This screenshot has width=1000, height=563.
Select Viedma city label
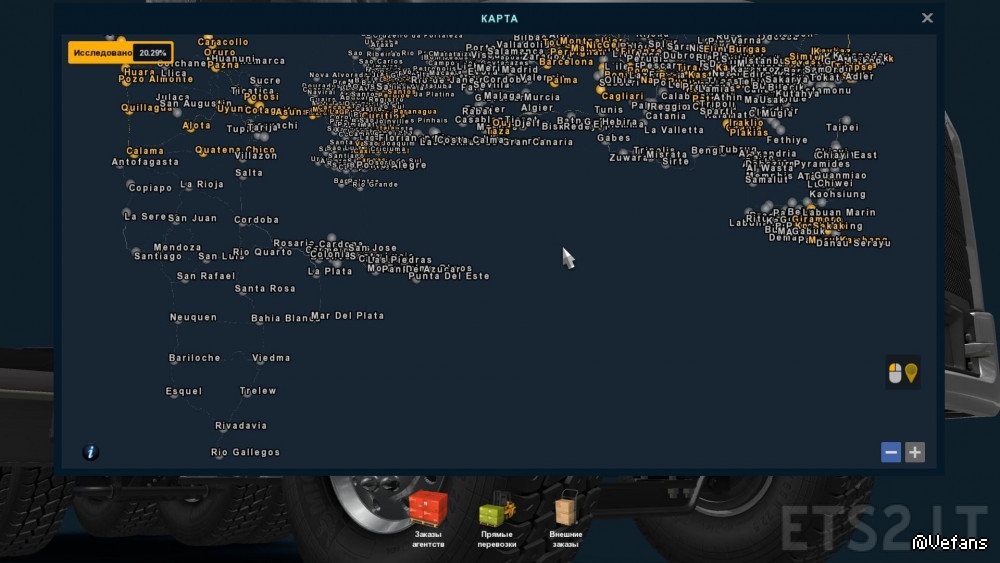[x=271, y=358]
